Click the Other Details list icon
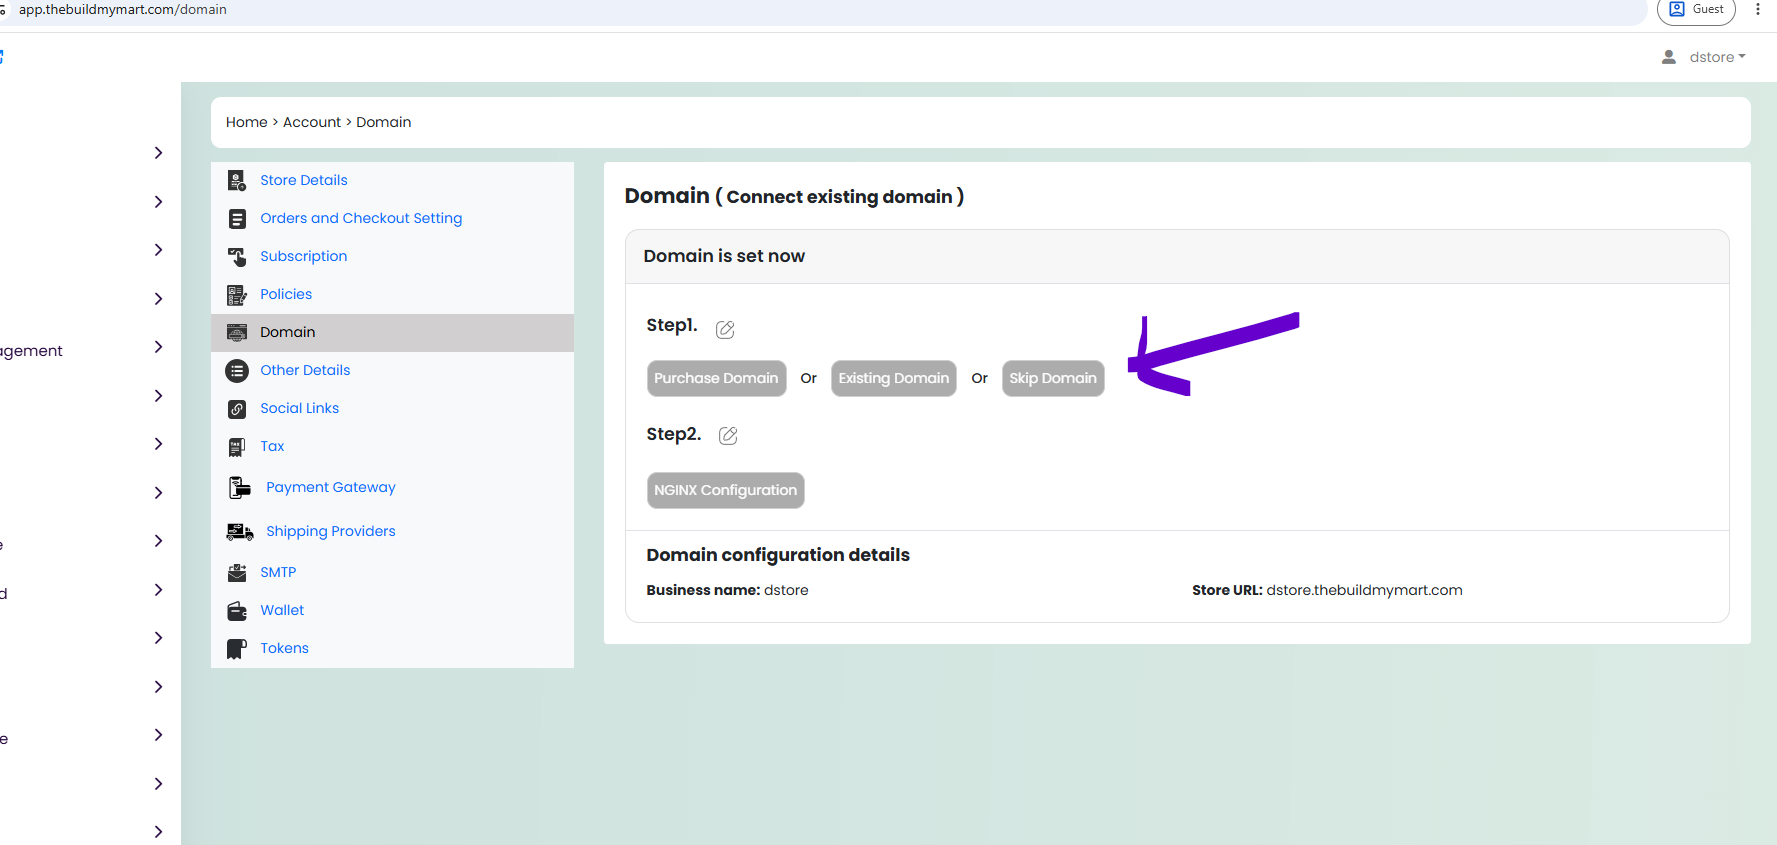 [237, 371]
